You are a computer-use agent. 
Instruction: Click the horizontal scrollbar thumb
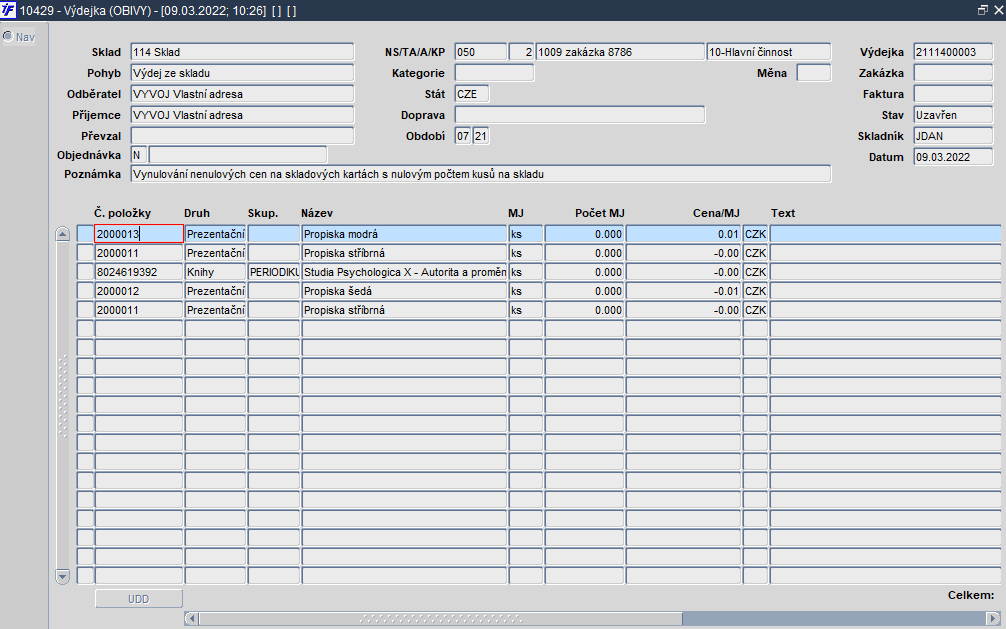pos(440,618)
